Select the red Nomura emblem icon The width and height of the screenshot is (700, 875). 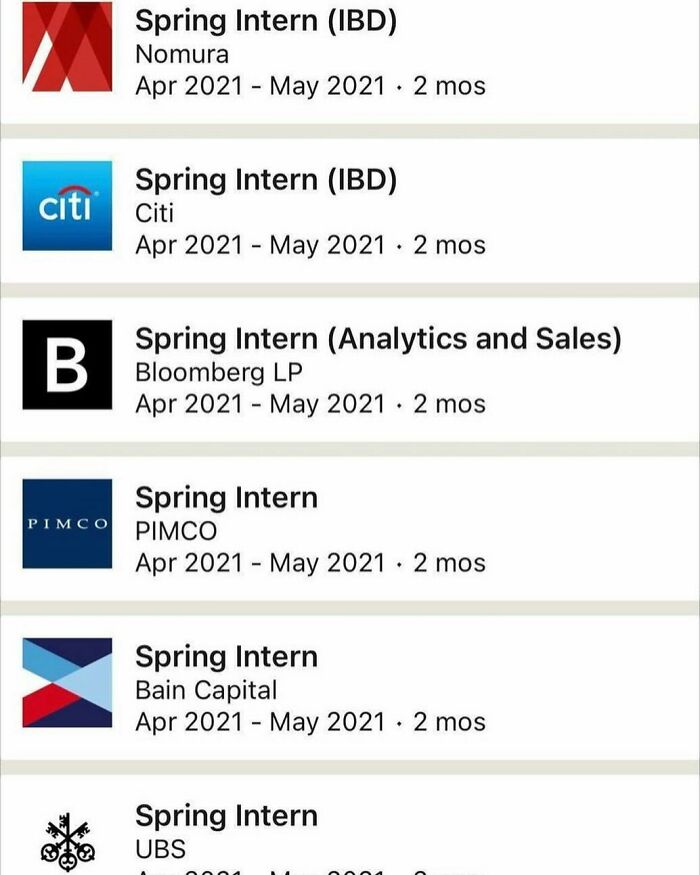pos(66,44)
